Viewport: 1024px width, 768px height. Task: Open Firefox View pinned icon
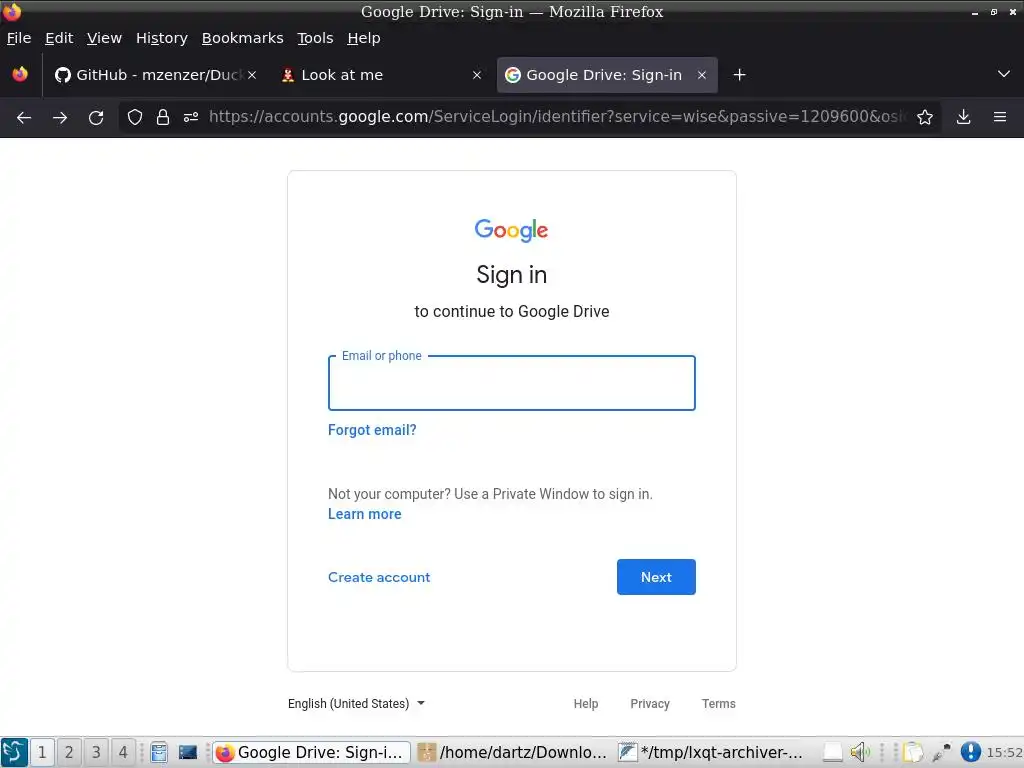coord(20,74)
